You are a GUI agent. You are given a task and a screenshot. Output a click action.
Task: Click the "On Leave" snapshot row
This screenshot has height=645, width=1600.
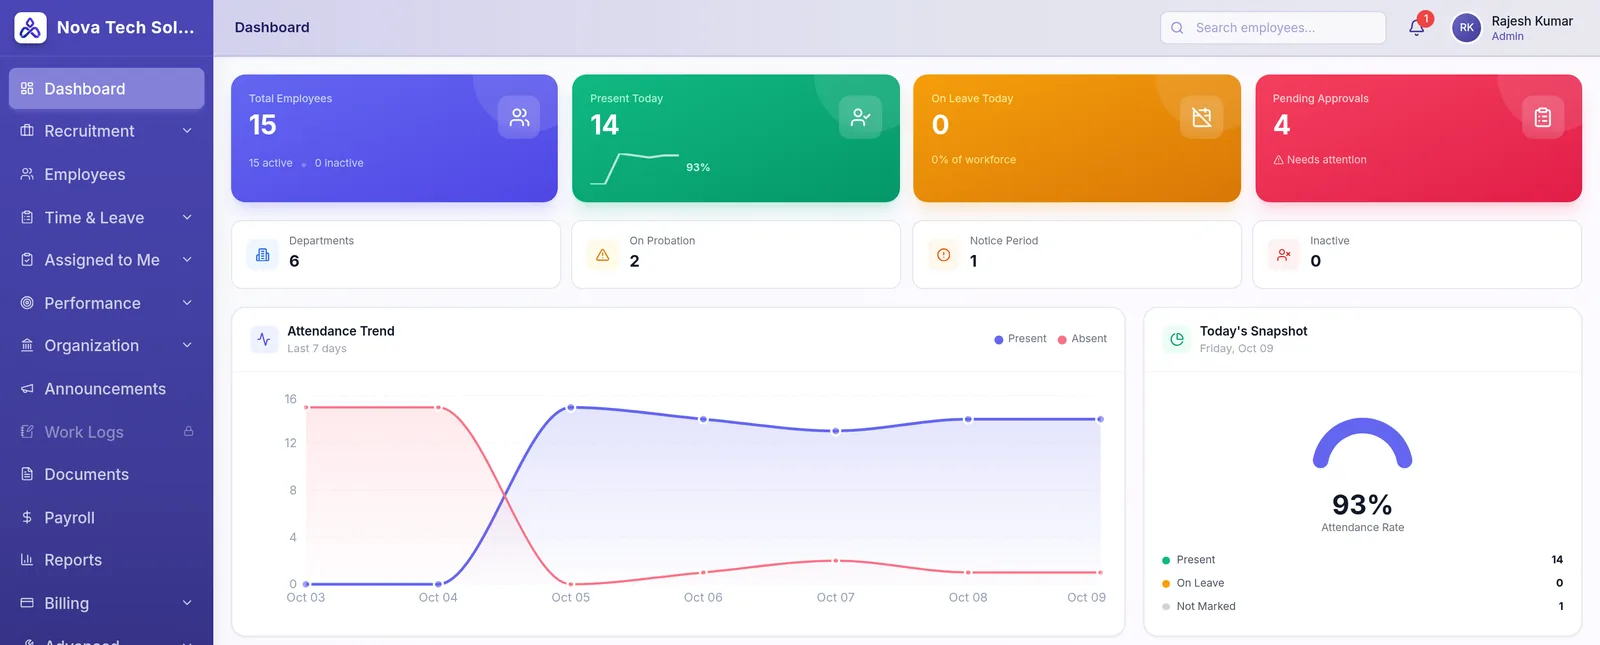1362,583
